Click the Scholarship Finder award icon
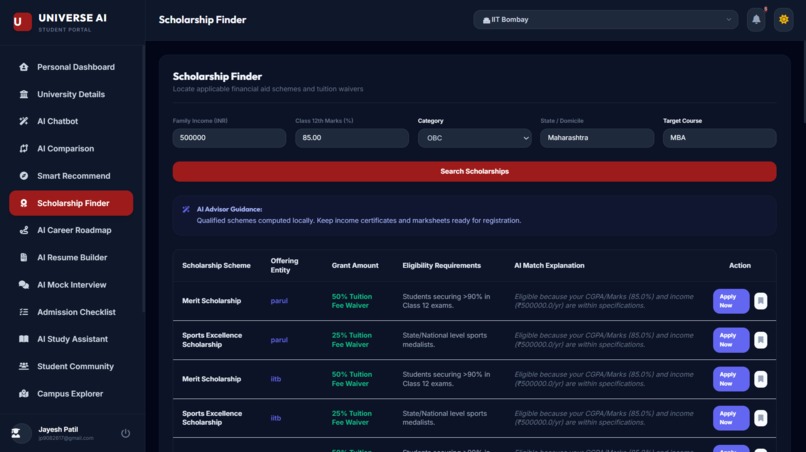Image resolution: width=806 pixels, height=452 pixels. 24,203
